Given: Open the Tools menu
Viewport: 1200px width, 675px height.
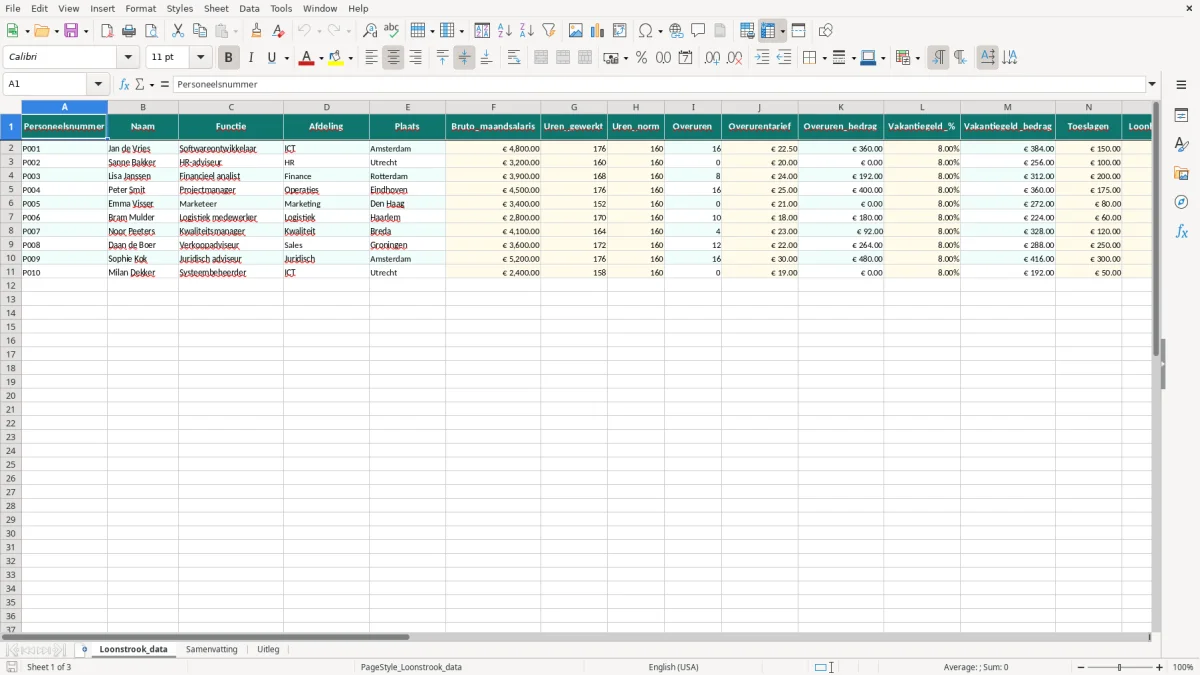Looking at the screenshot, I should point(281,8).
